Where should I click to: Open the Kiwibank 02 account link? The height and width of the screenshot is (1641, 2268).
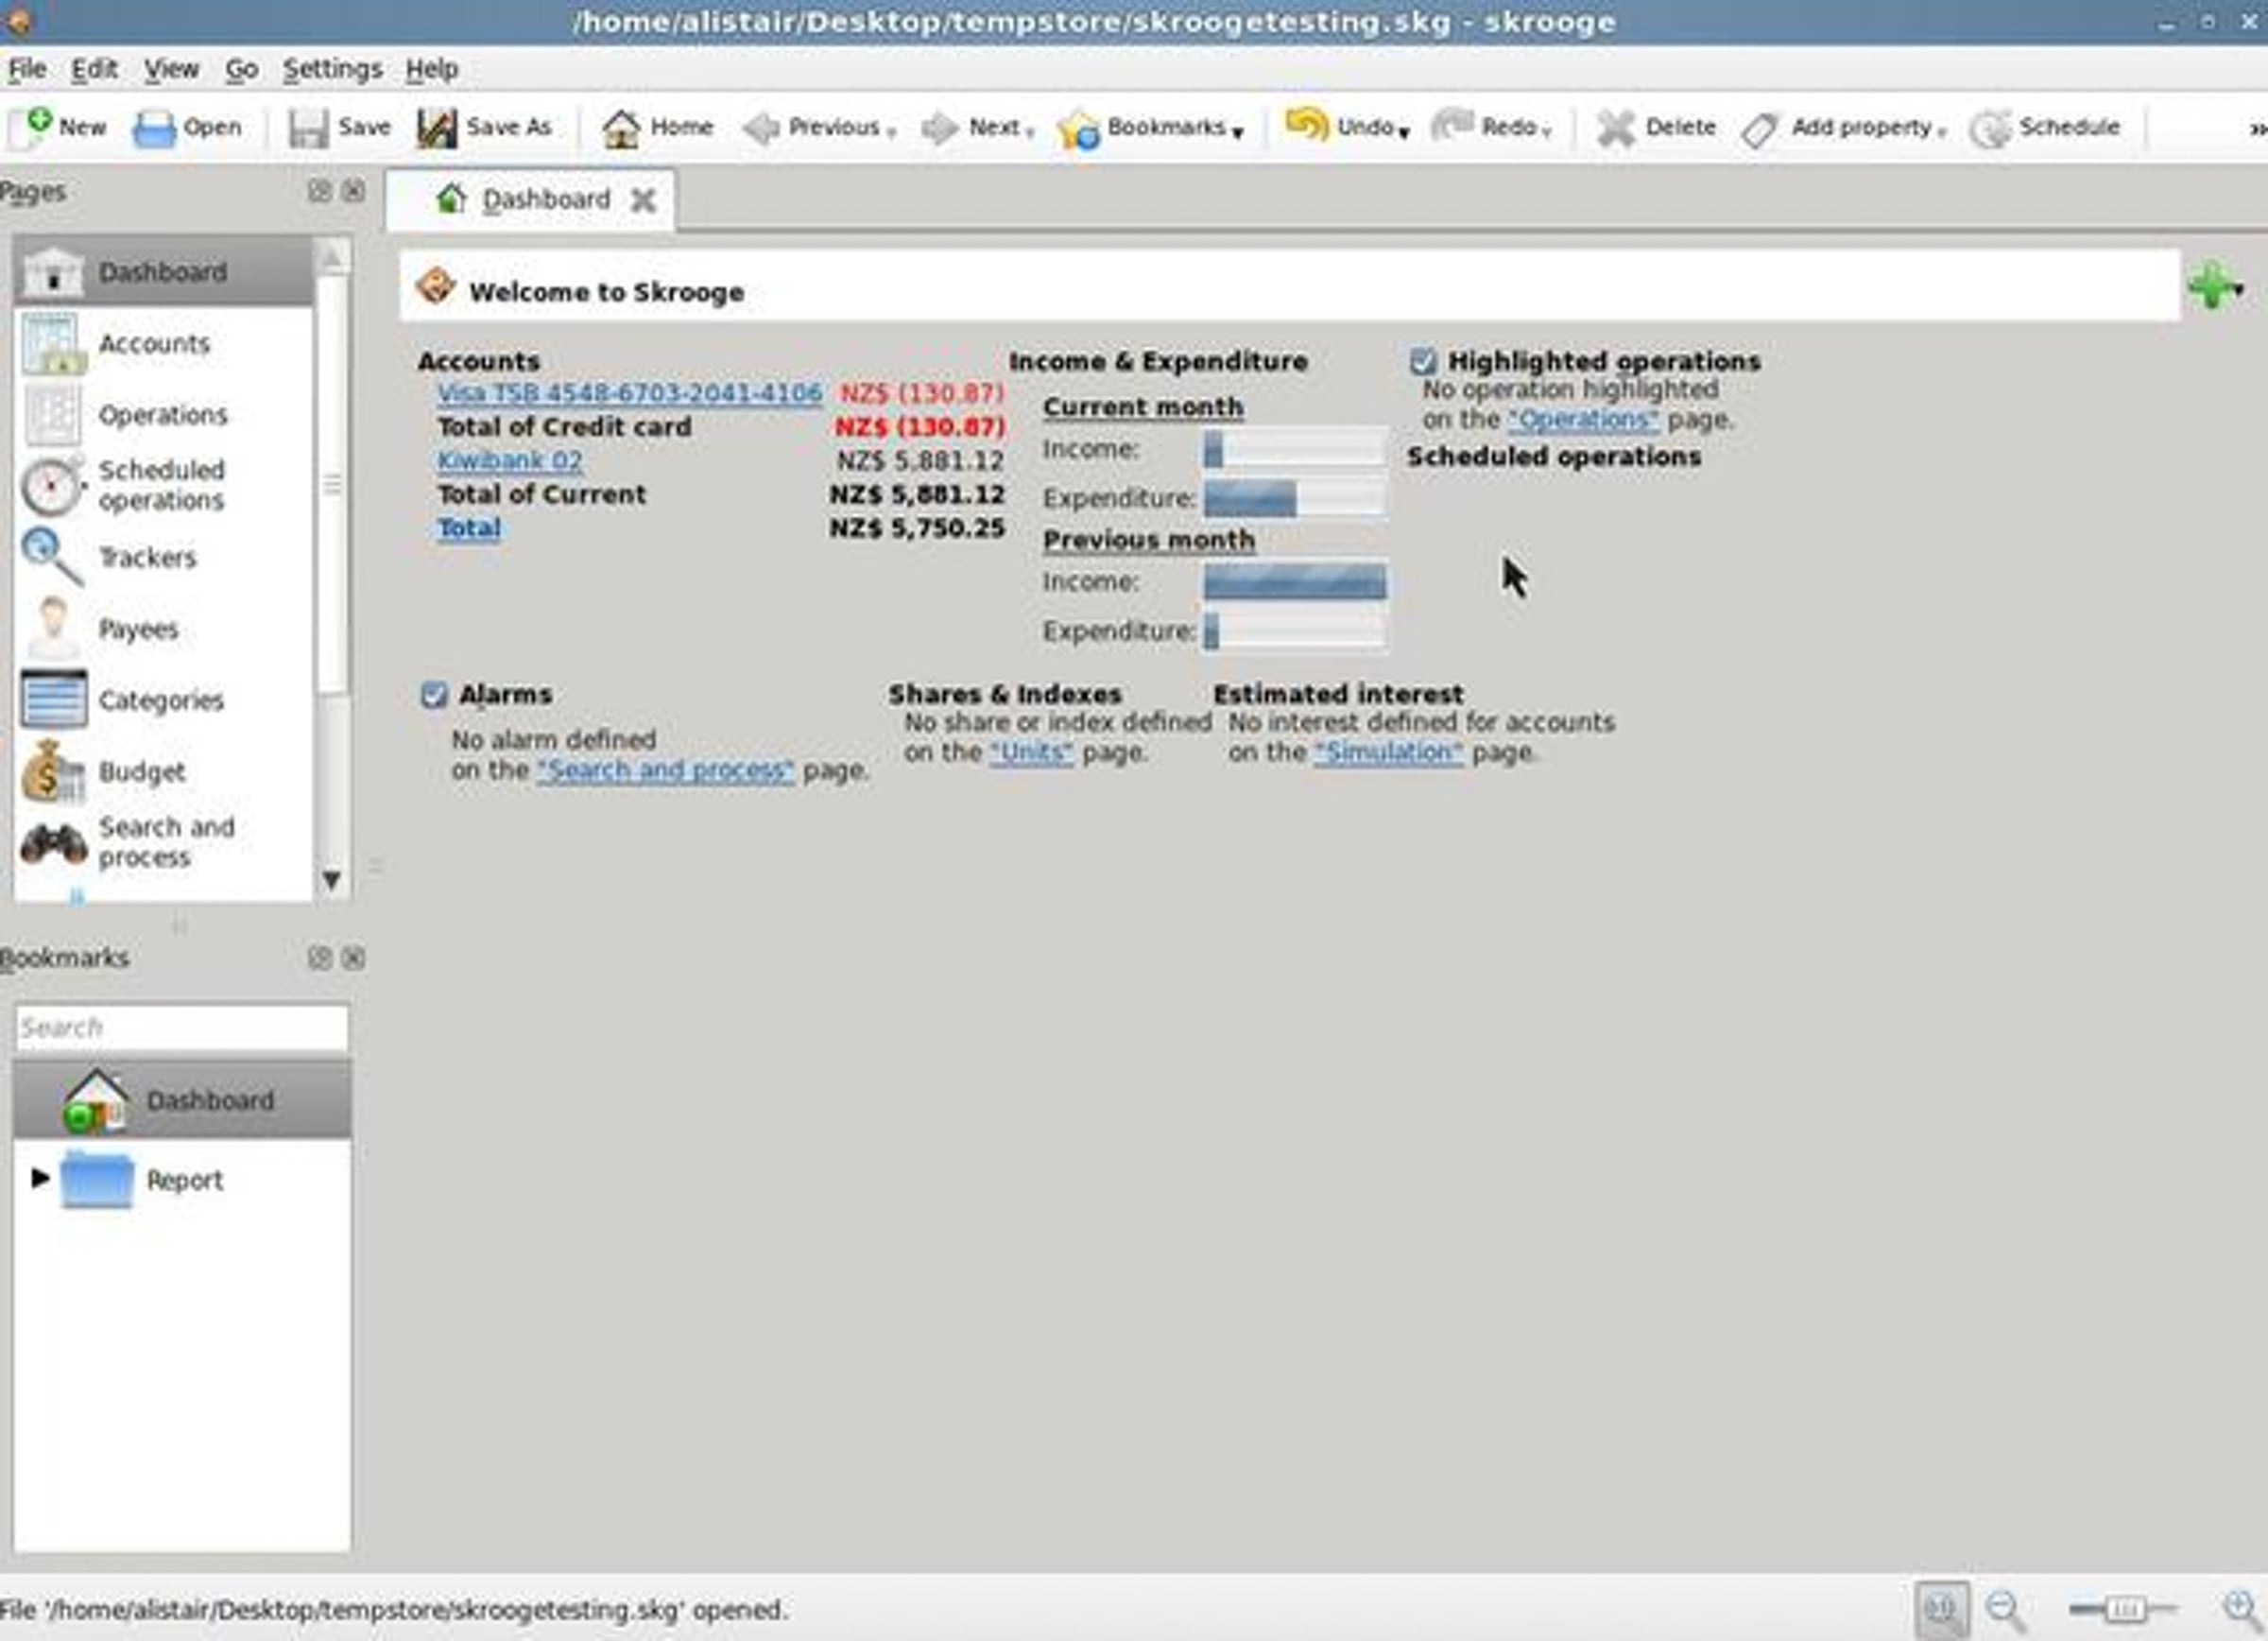coord(510,461)
